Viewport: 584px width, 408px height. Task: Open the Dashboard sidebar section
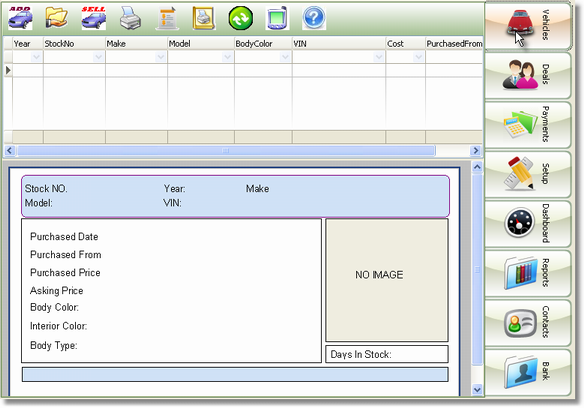click(x=528, y=224)
